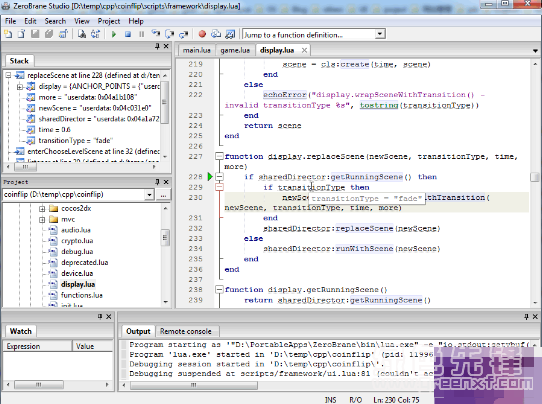Select the newScene stack variable

[95, 108]
